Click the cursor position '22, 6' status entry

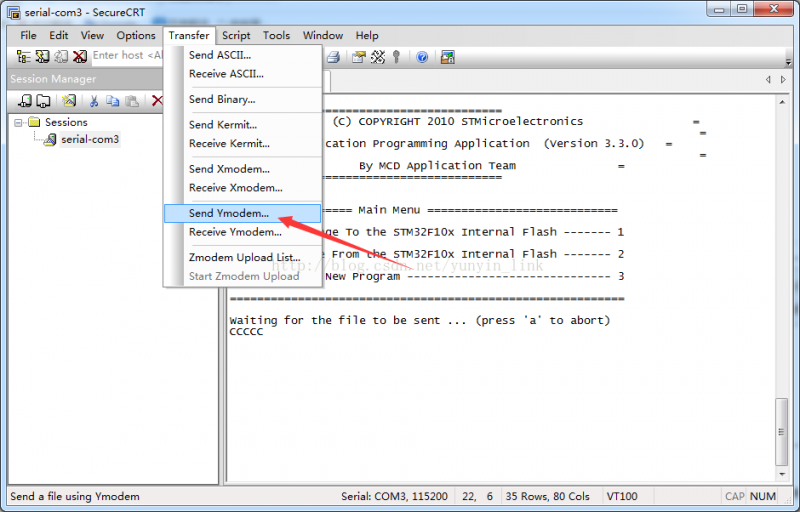[478, 496]
